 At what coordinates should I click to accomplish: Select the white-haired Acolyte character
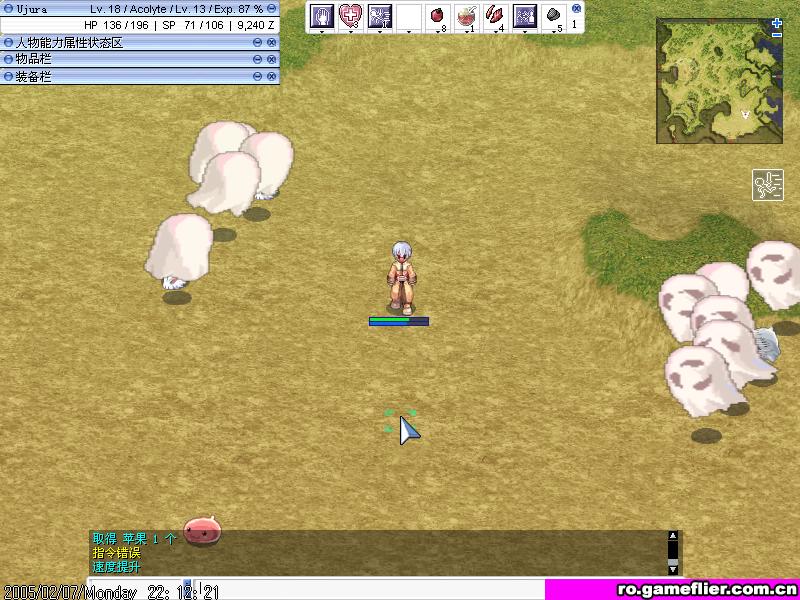[x=402, y=278]
